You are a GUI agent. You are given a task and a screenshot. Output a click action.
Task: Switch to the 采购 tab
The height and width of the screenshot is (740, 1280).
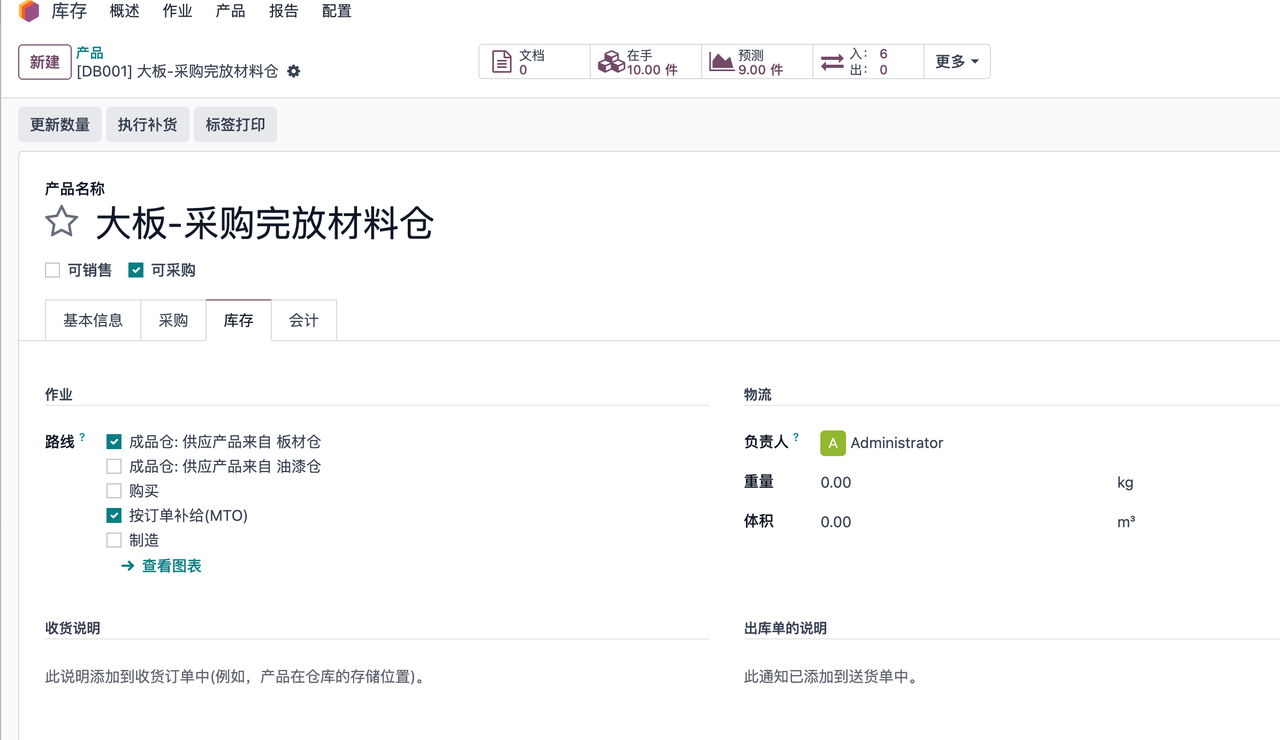[x=173, y=320]
